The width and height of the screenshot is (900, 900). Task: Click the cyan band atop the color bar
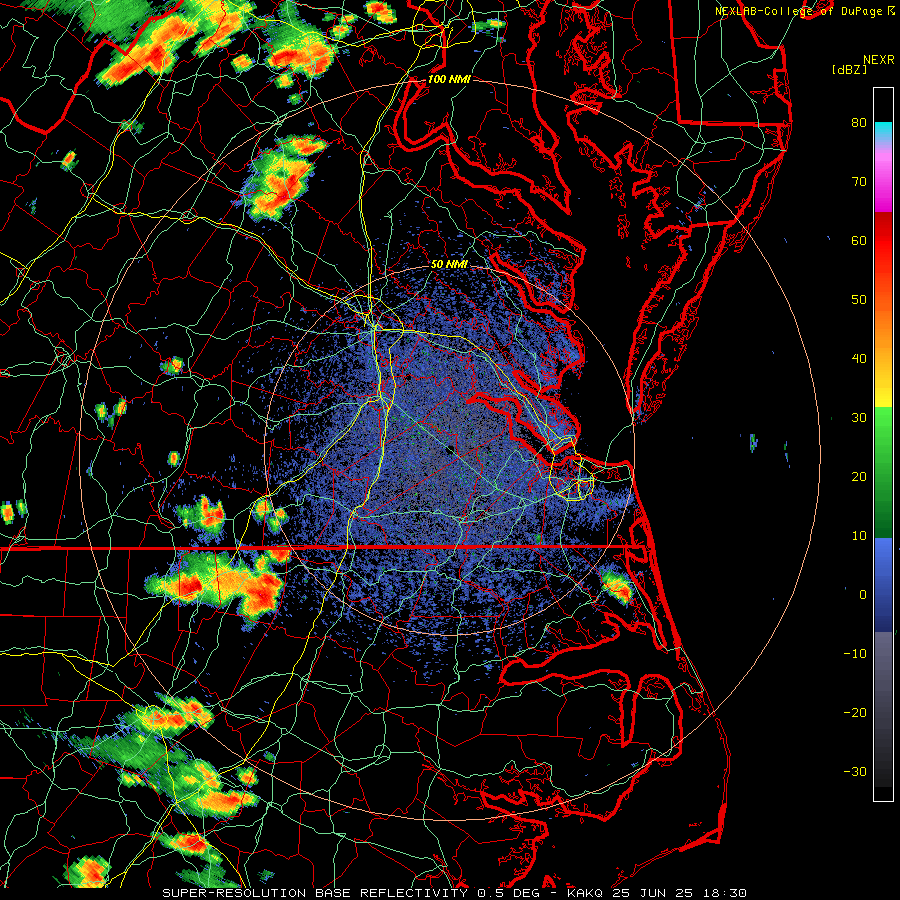coord(883,132)
